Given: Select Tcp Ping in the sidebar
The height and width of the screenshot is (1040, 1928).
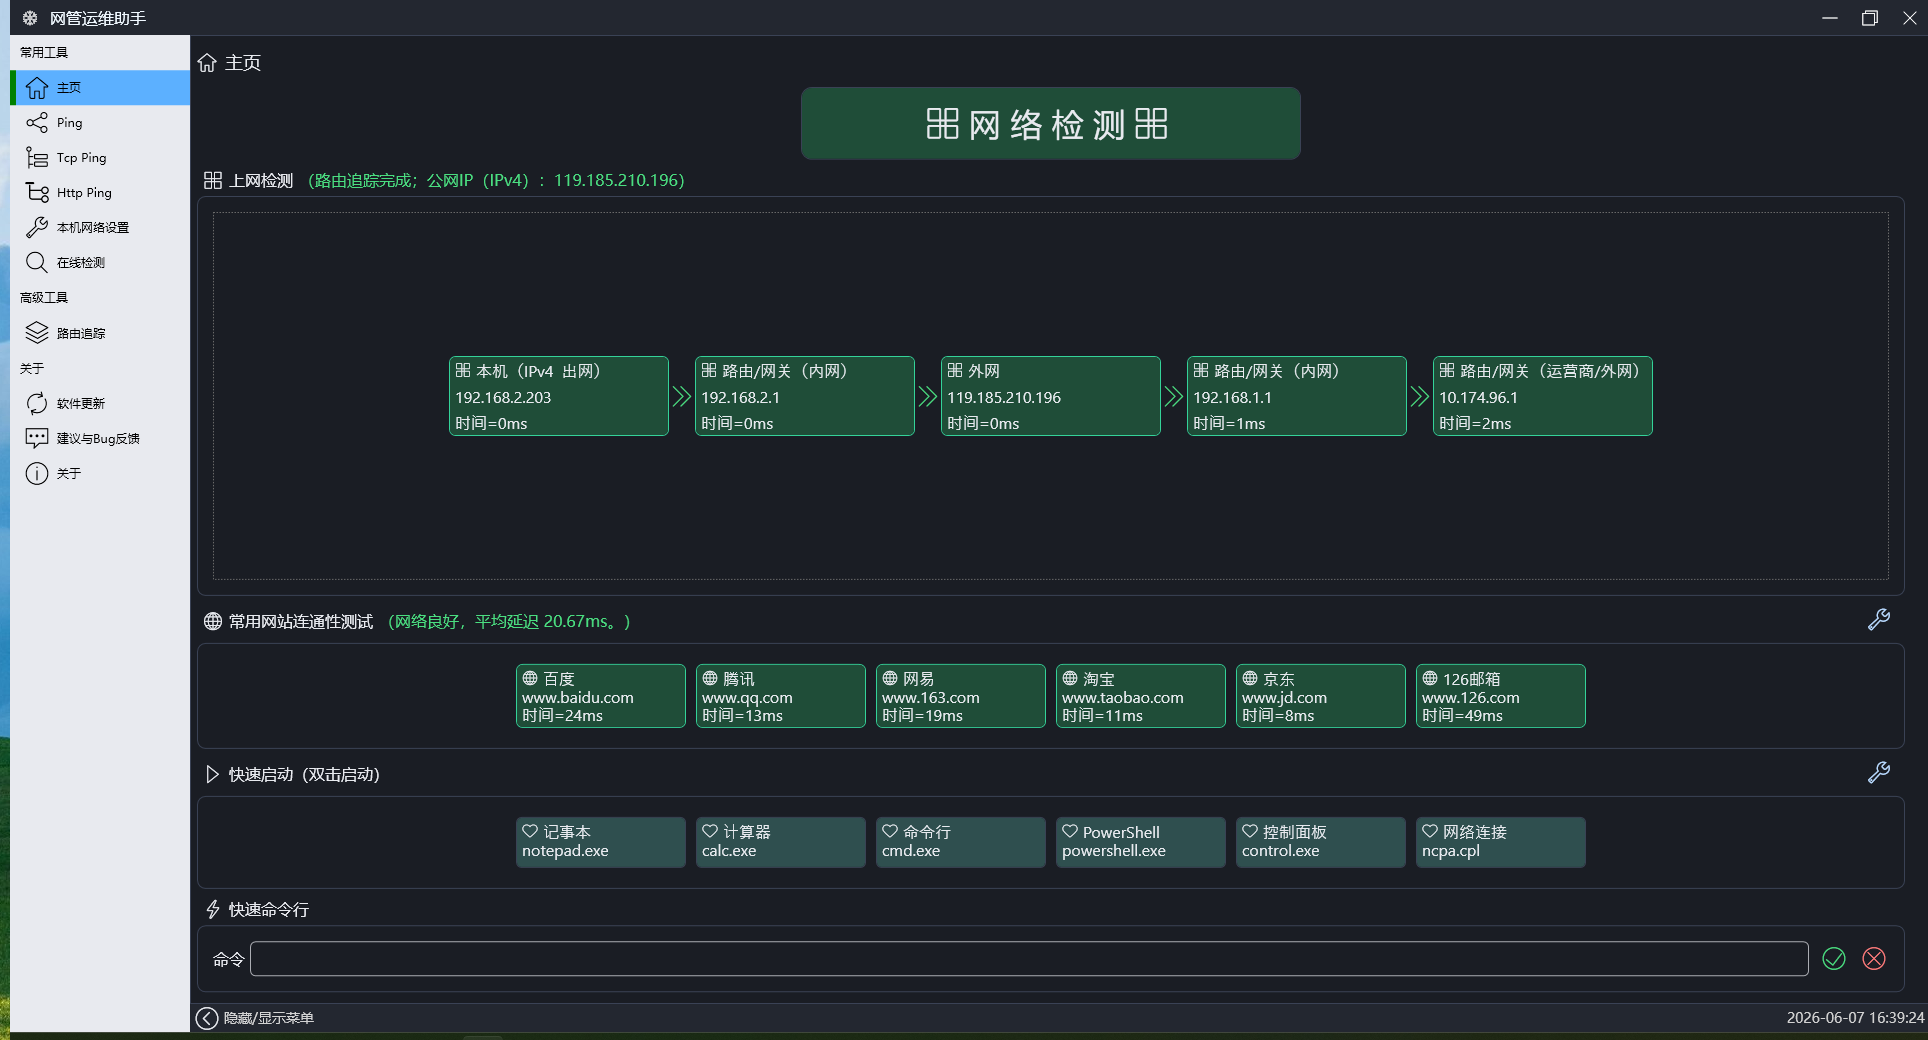Looking at the screenshot, I should [x=100, y=158].
